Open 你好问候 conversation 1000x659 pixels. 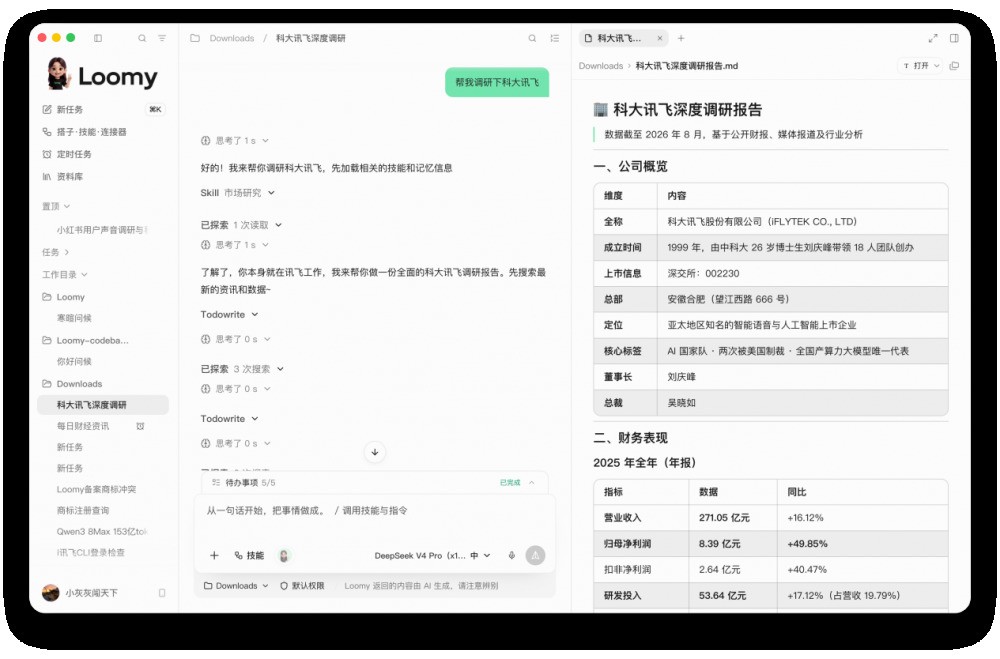pos(74,361)
